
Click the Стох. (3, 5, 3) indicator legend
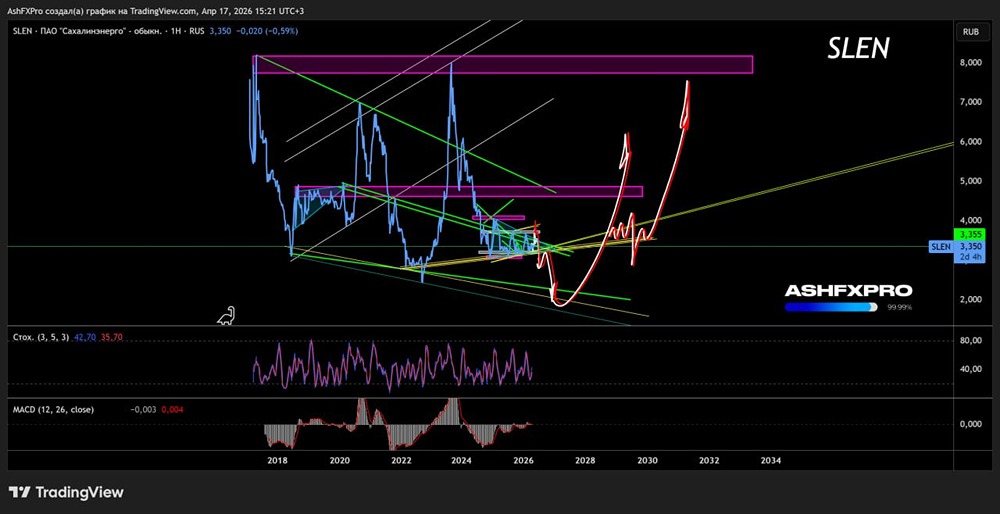coord(40,337)
